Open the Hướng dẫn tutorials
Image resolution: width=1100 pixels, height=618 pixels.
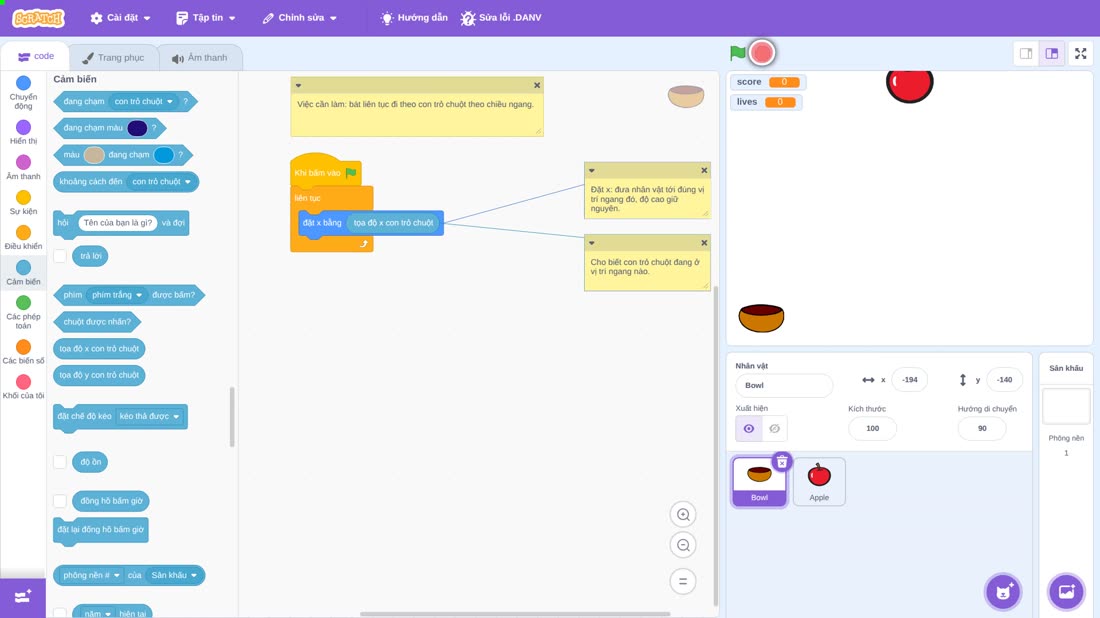point(414,18)
